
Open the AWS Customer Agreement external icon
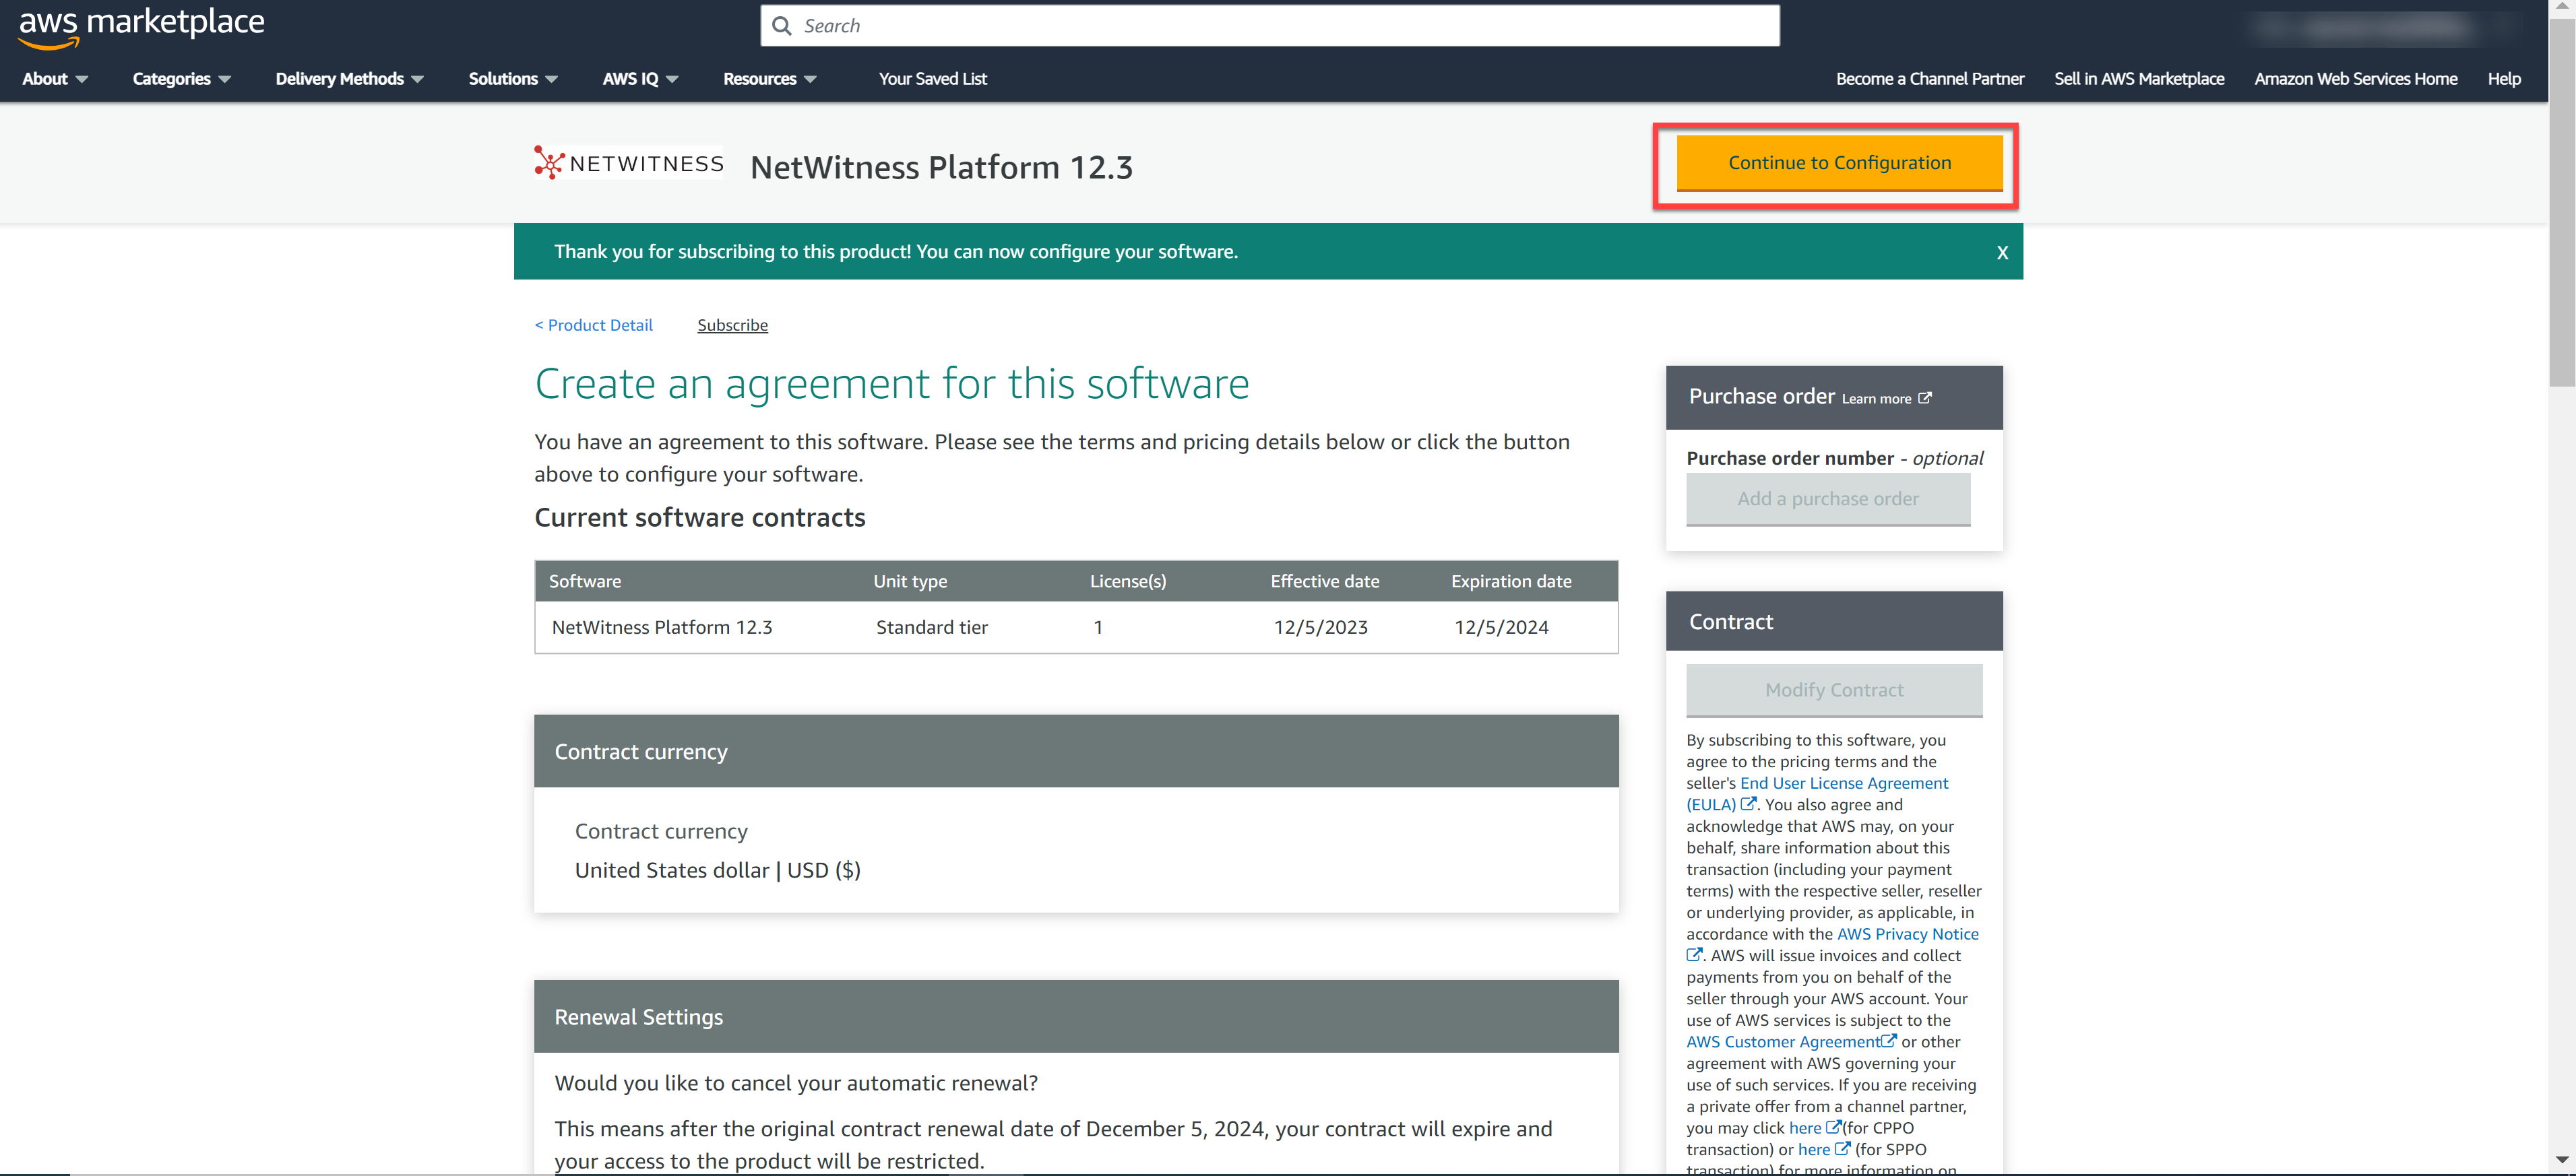[1888, 1041]
